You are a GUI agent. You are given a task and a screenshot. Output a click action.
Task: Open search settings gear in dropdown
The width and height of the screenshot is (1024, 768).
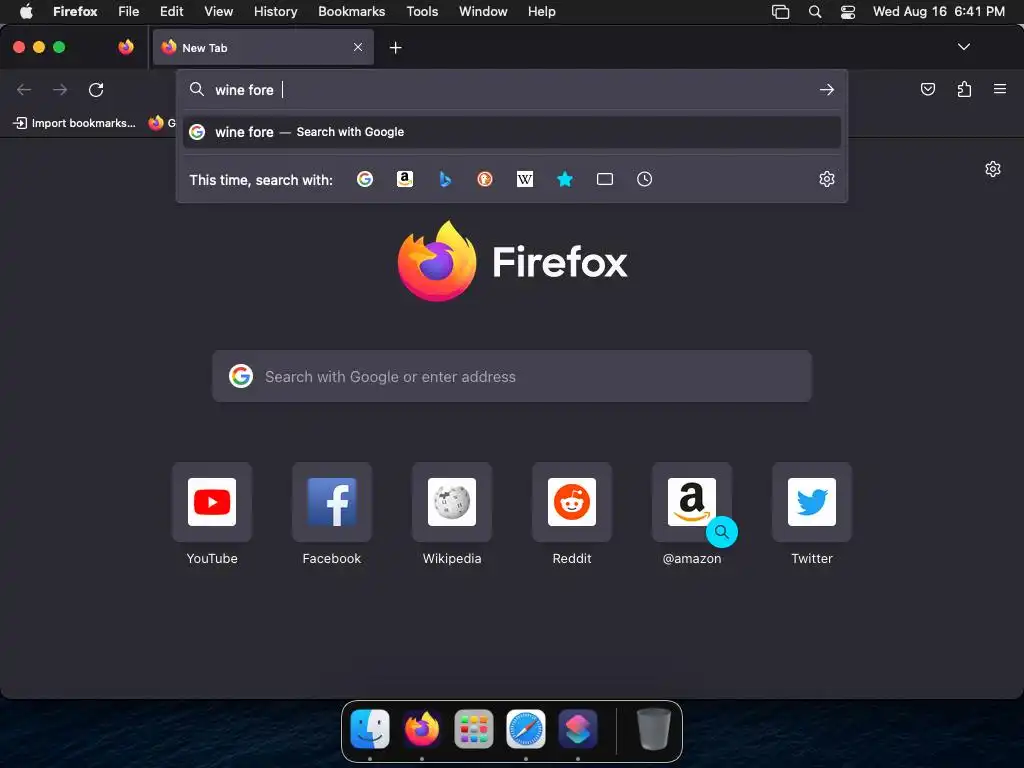827,179
